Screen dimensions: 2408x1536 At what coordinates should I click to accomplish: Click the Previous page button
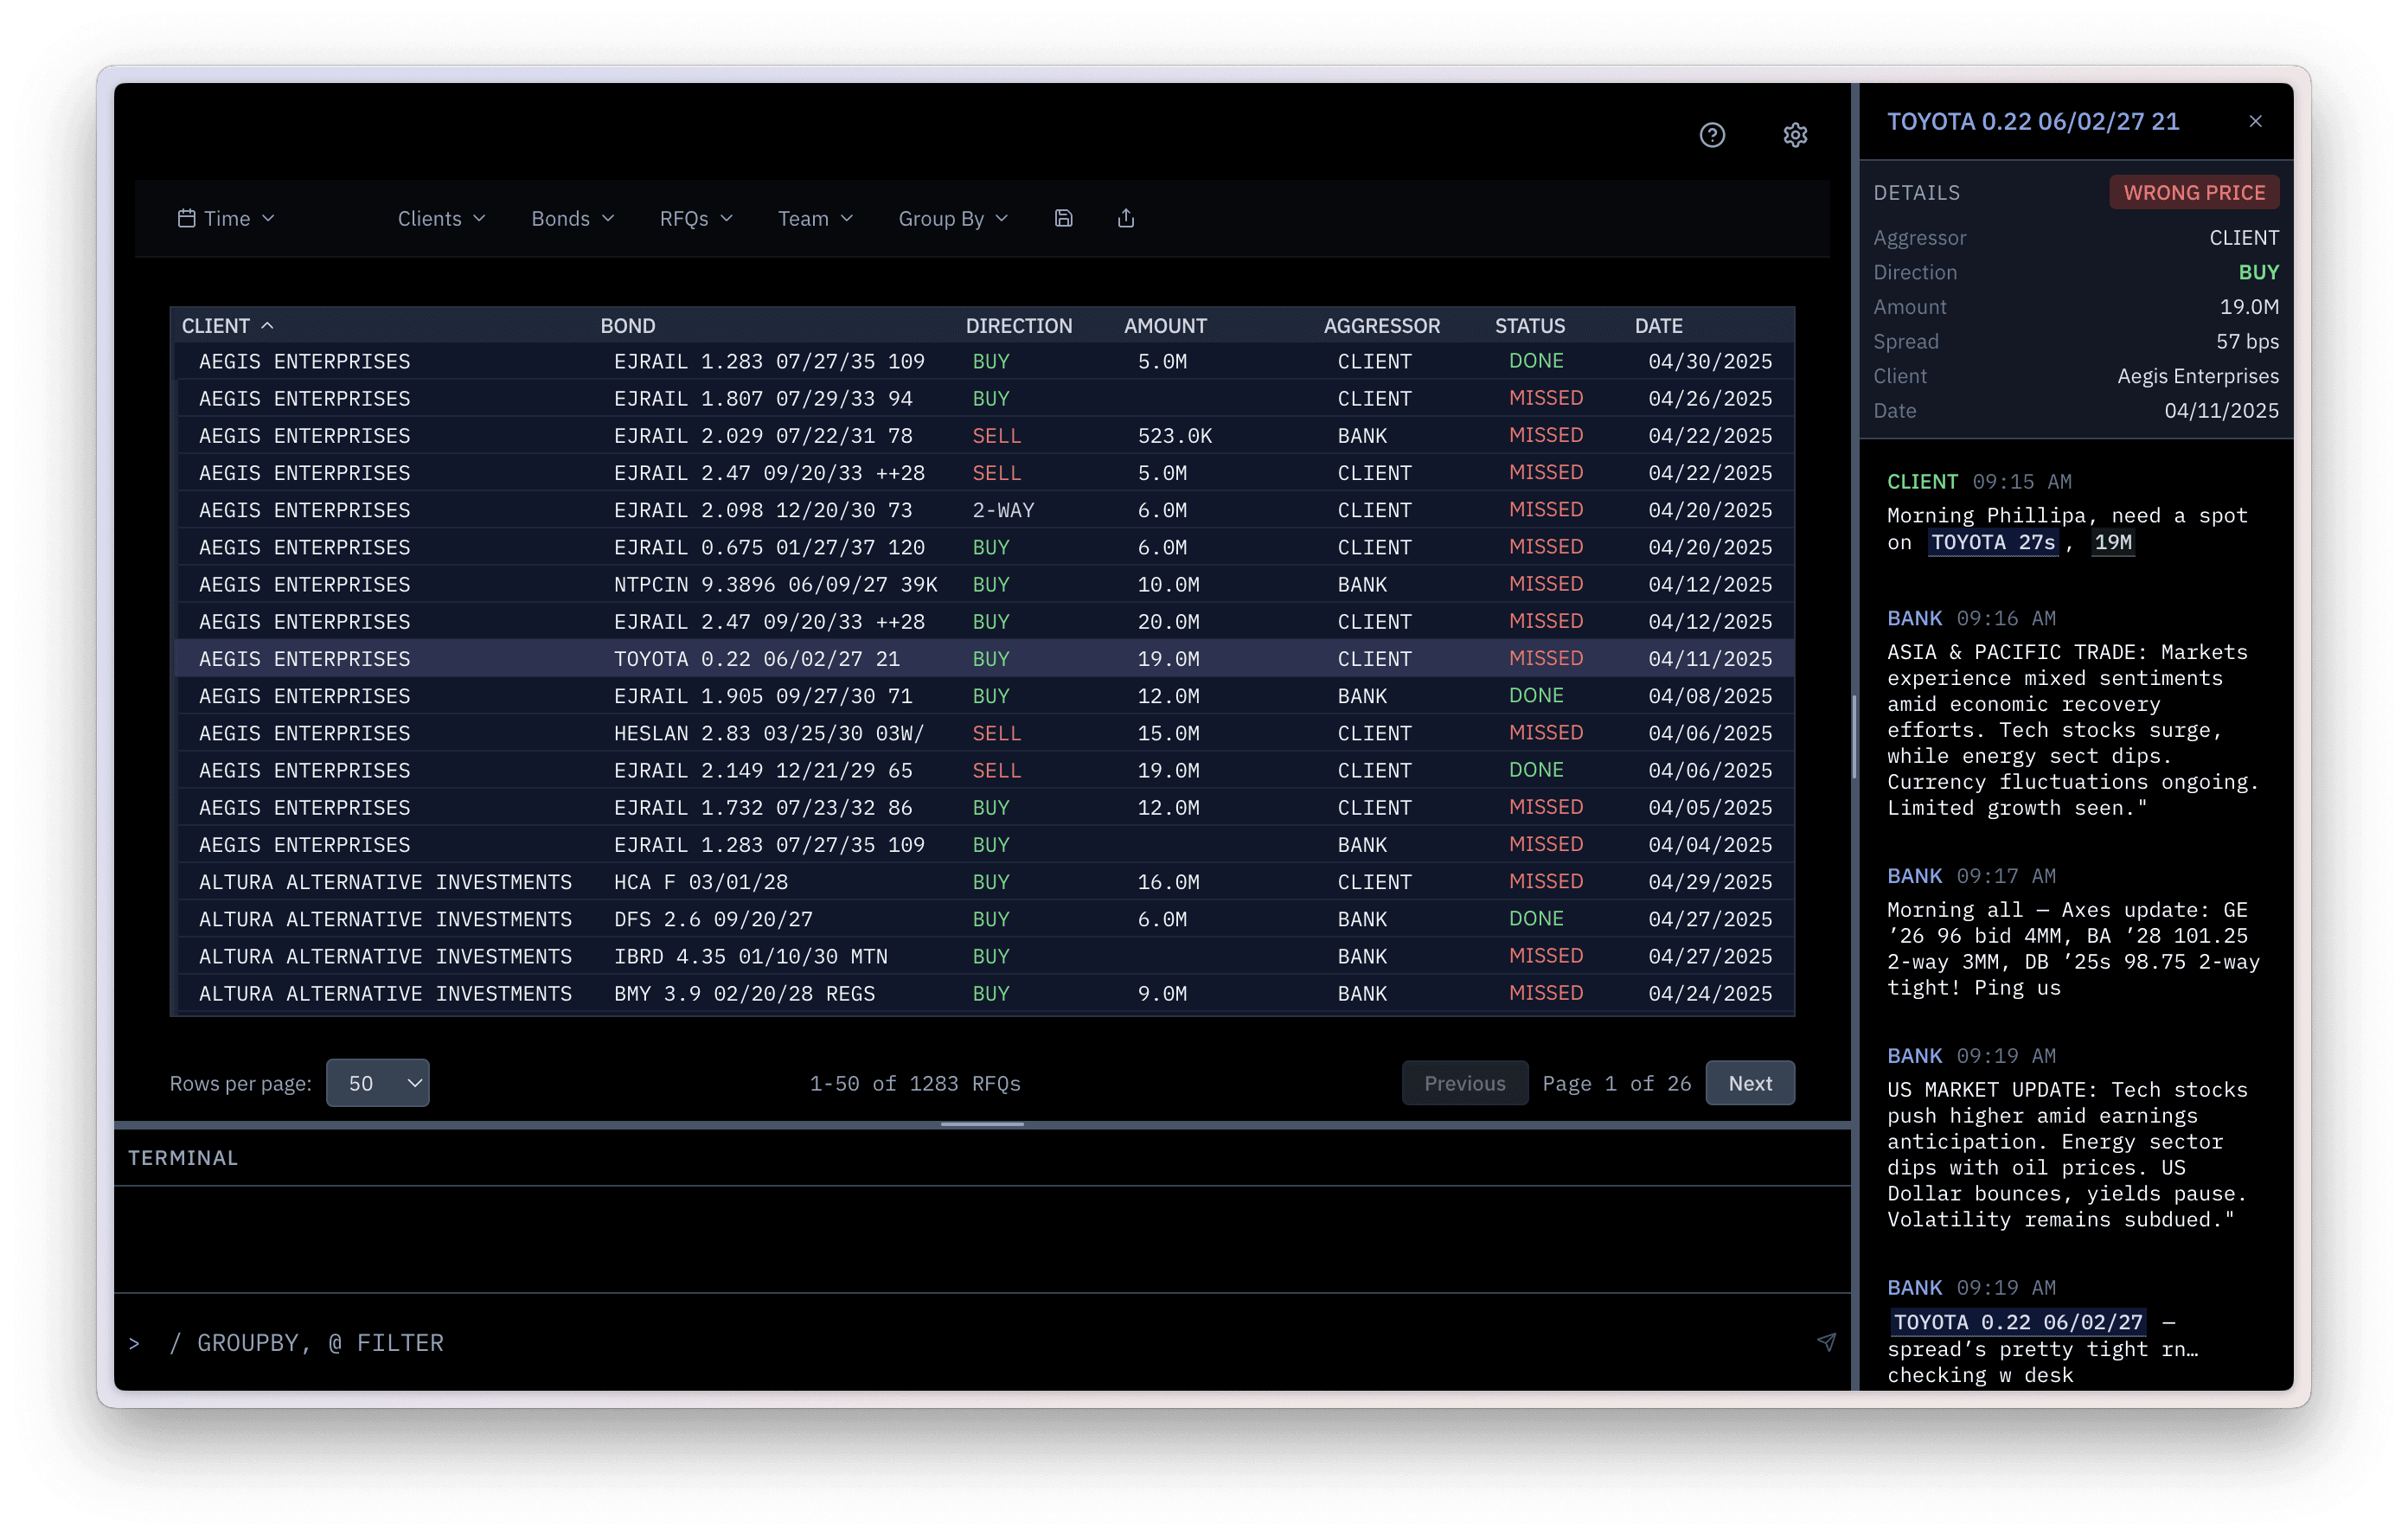[1464, 1083]
